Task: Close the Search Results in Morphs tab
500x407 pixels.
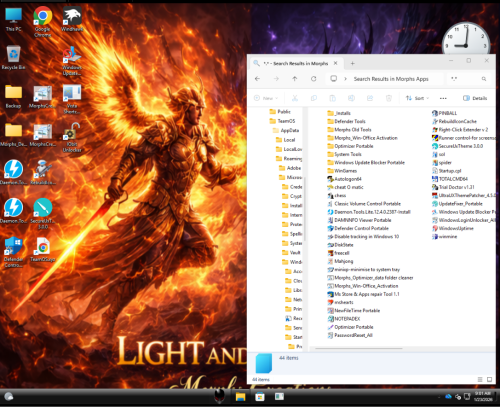Action: (x=336, y=63)
